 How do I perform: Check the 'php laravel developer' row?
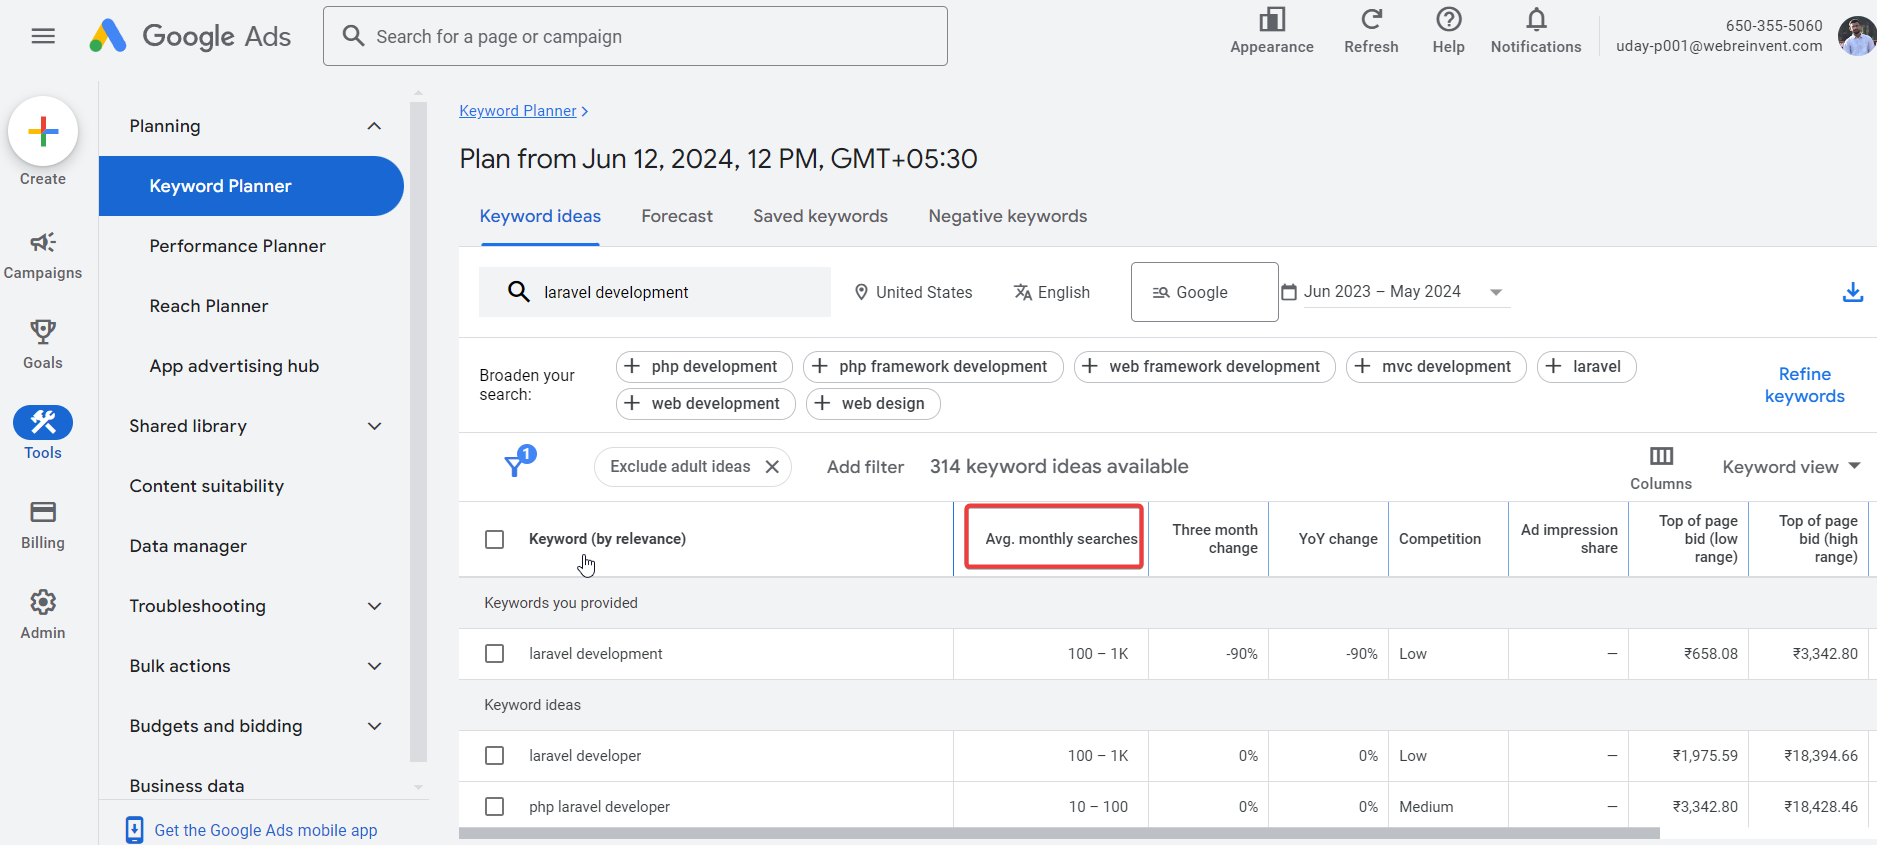pos(494,806)
